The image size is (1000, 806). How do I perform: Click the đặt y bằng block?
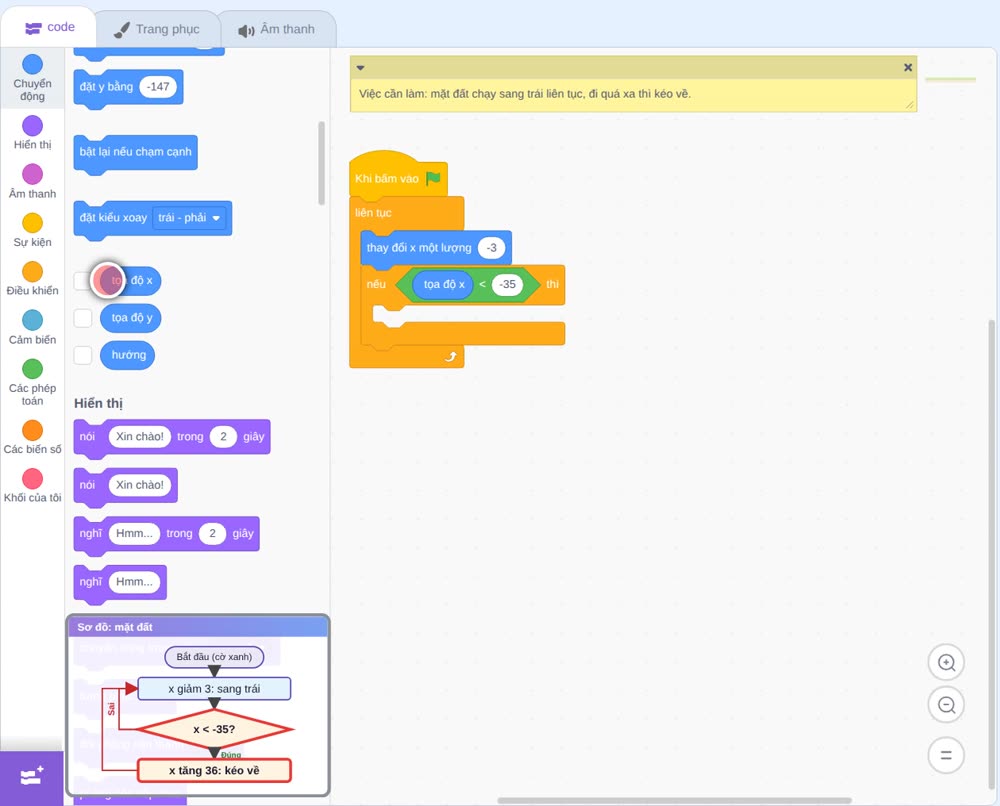click(x=128, y=88)
